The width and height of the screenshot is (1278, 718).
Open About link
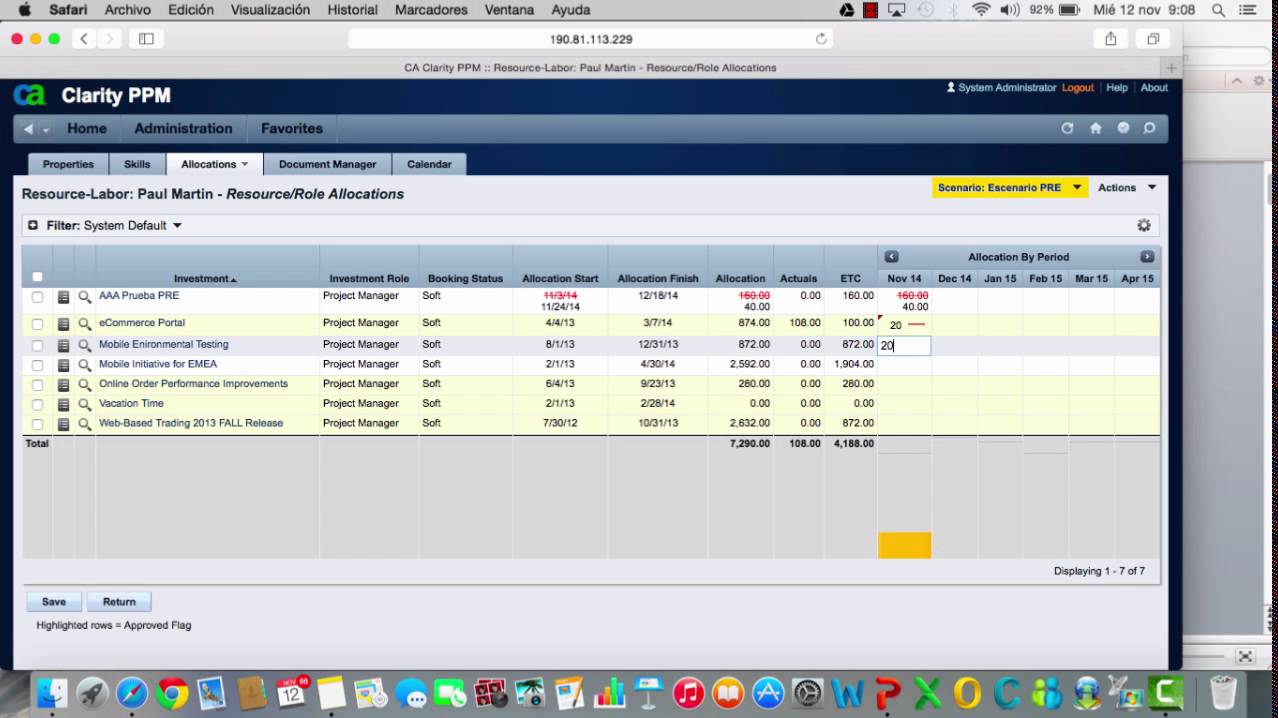(1154, 88)
